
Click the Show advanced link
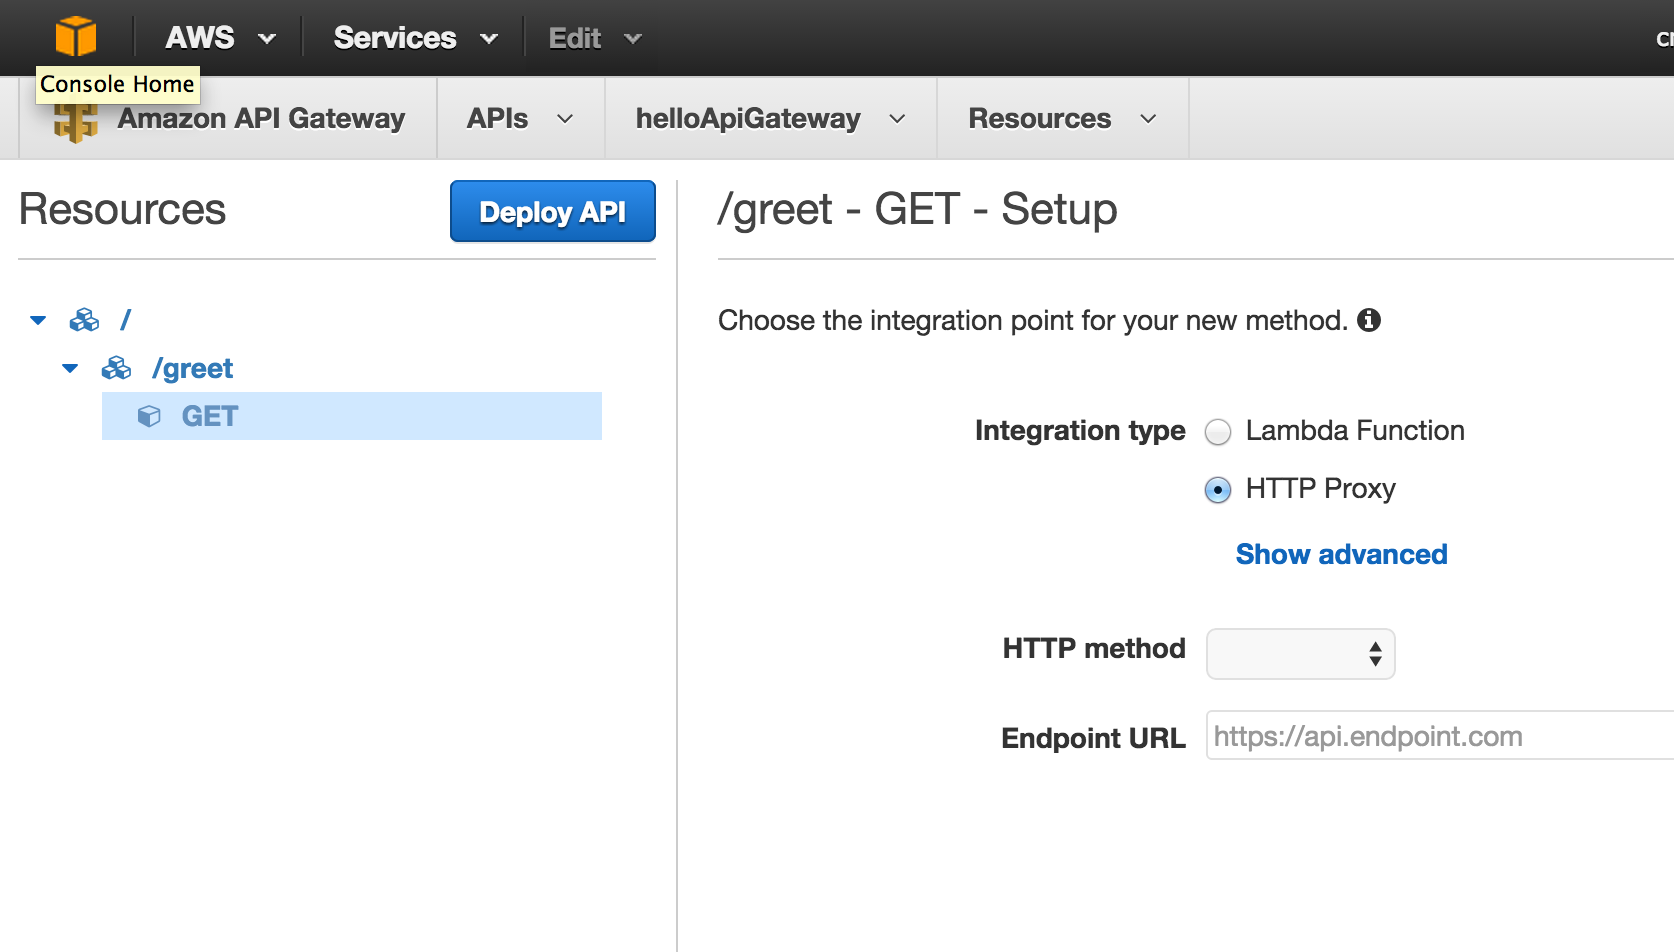pyautogui.click(x=1342, y=554)
